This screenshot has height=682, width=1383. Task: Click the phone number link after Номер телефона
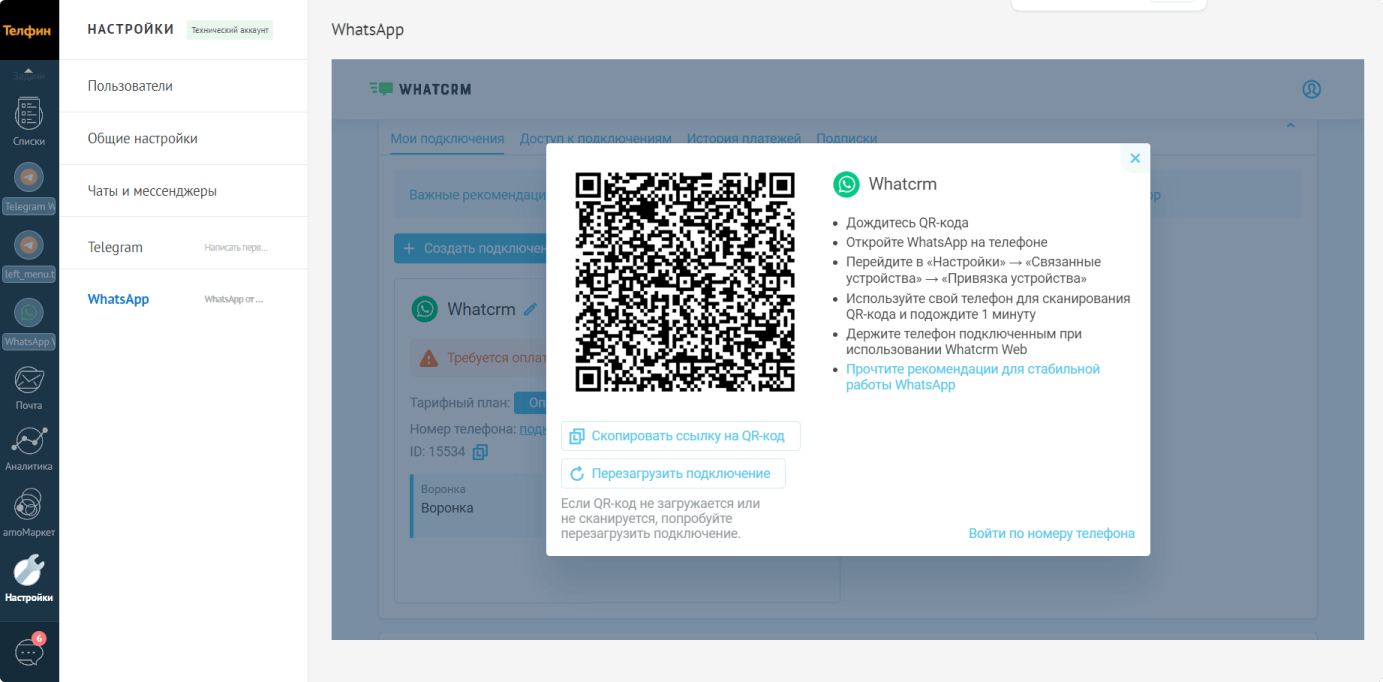point(532,428)
